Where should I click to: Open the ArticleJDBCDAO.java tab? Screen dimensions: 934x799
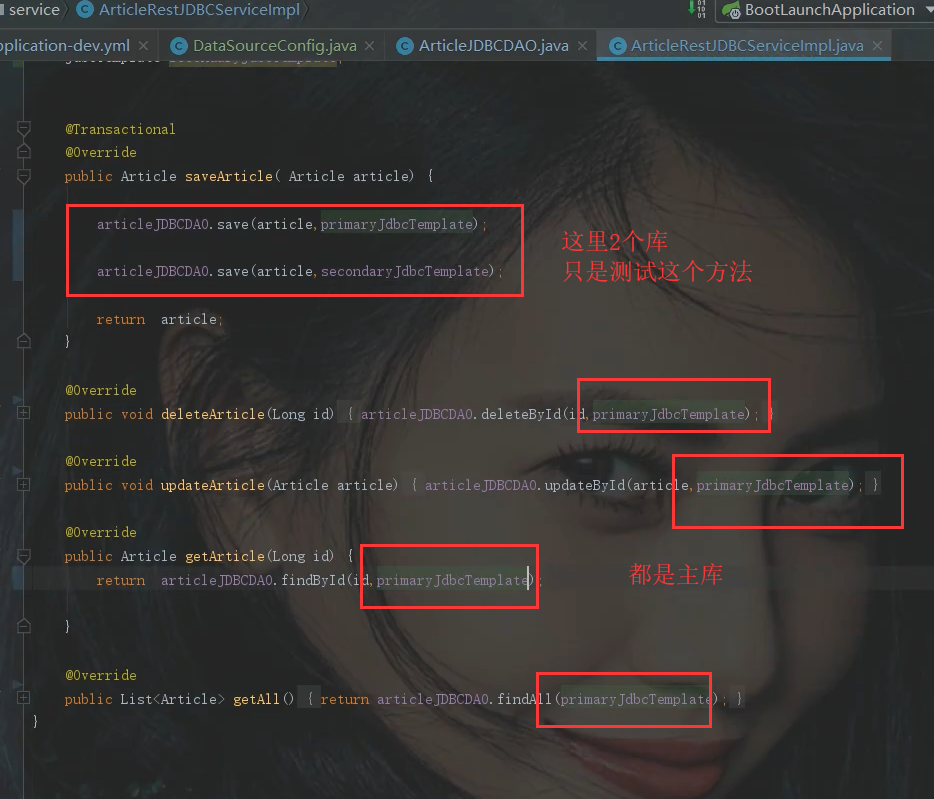pos(493,46)
